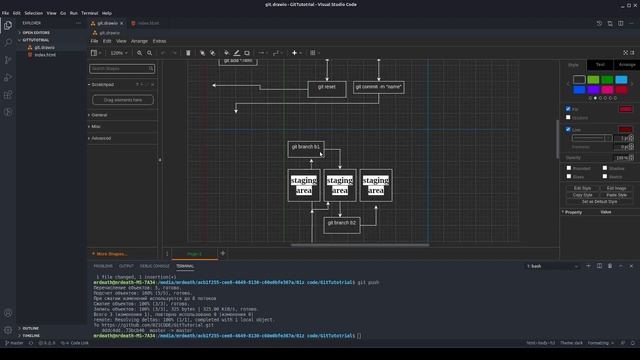Open the waypoints style dropdown

pos(277,53)
